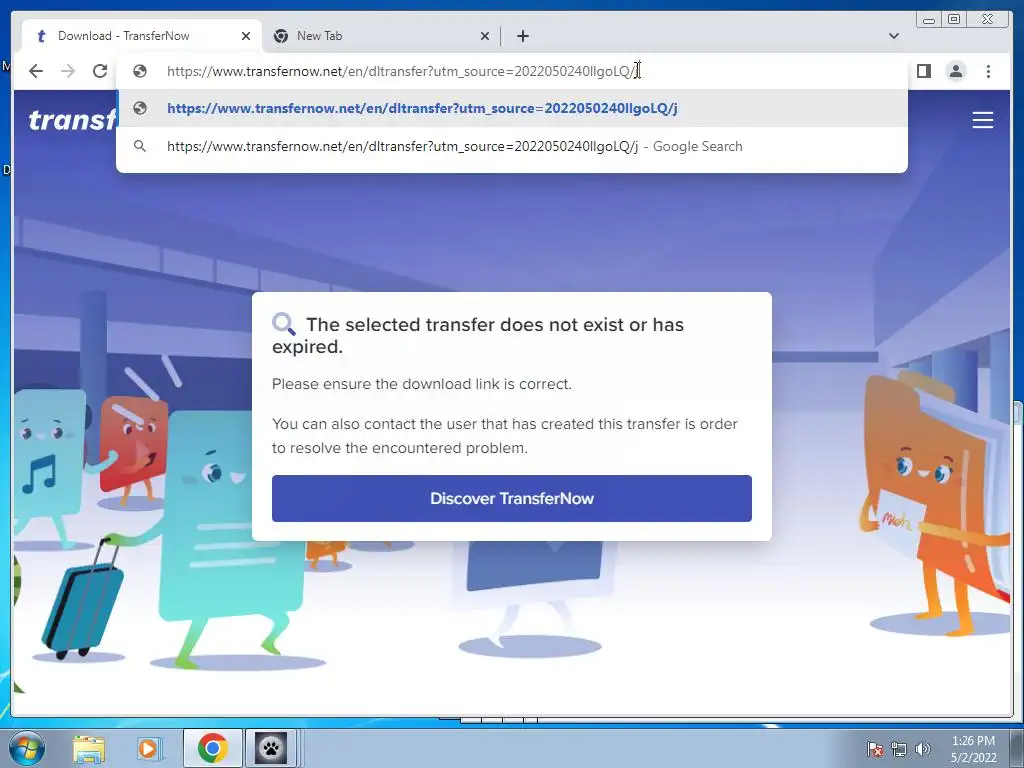Click the forward navigation arrow
The image size is (1024, 768).
click(x=68, y=71)
